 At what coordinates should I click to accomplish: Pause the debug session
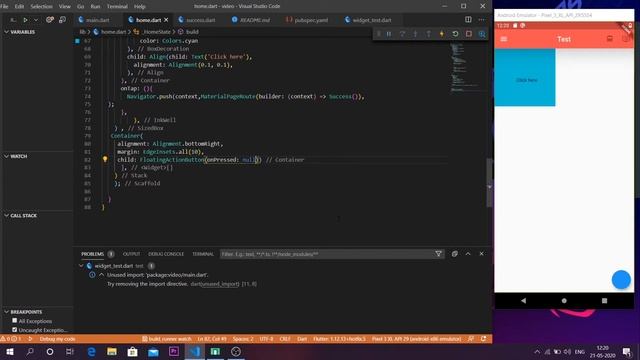(x=389, y=34)
